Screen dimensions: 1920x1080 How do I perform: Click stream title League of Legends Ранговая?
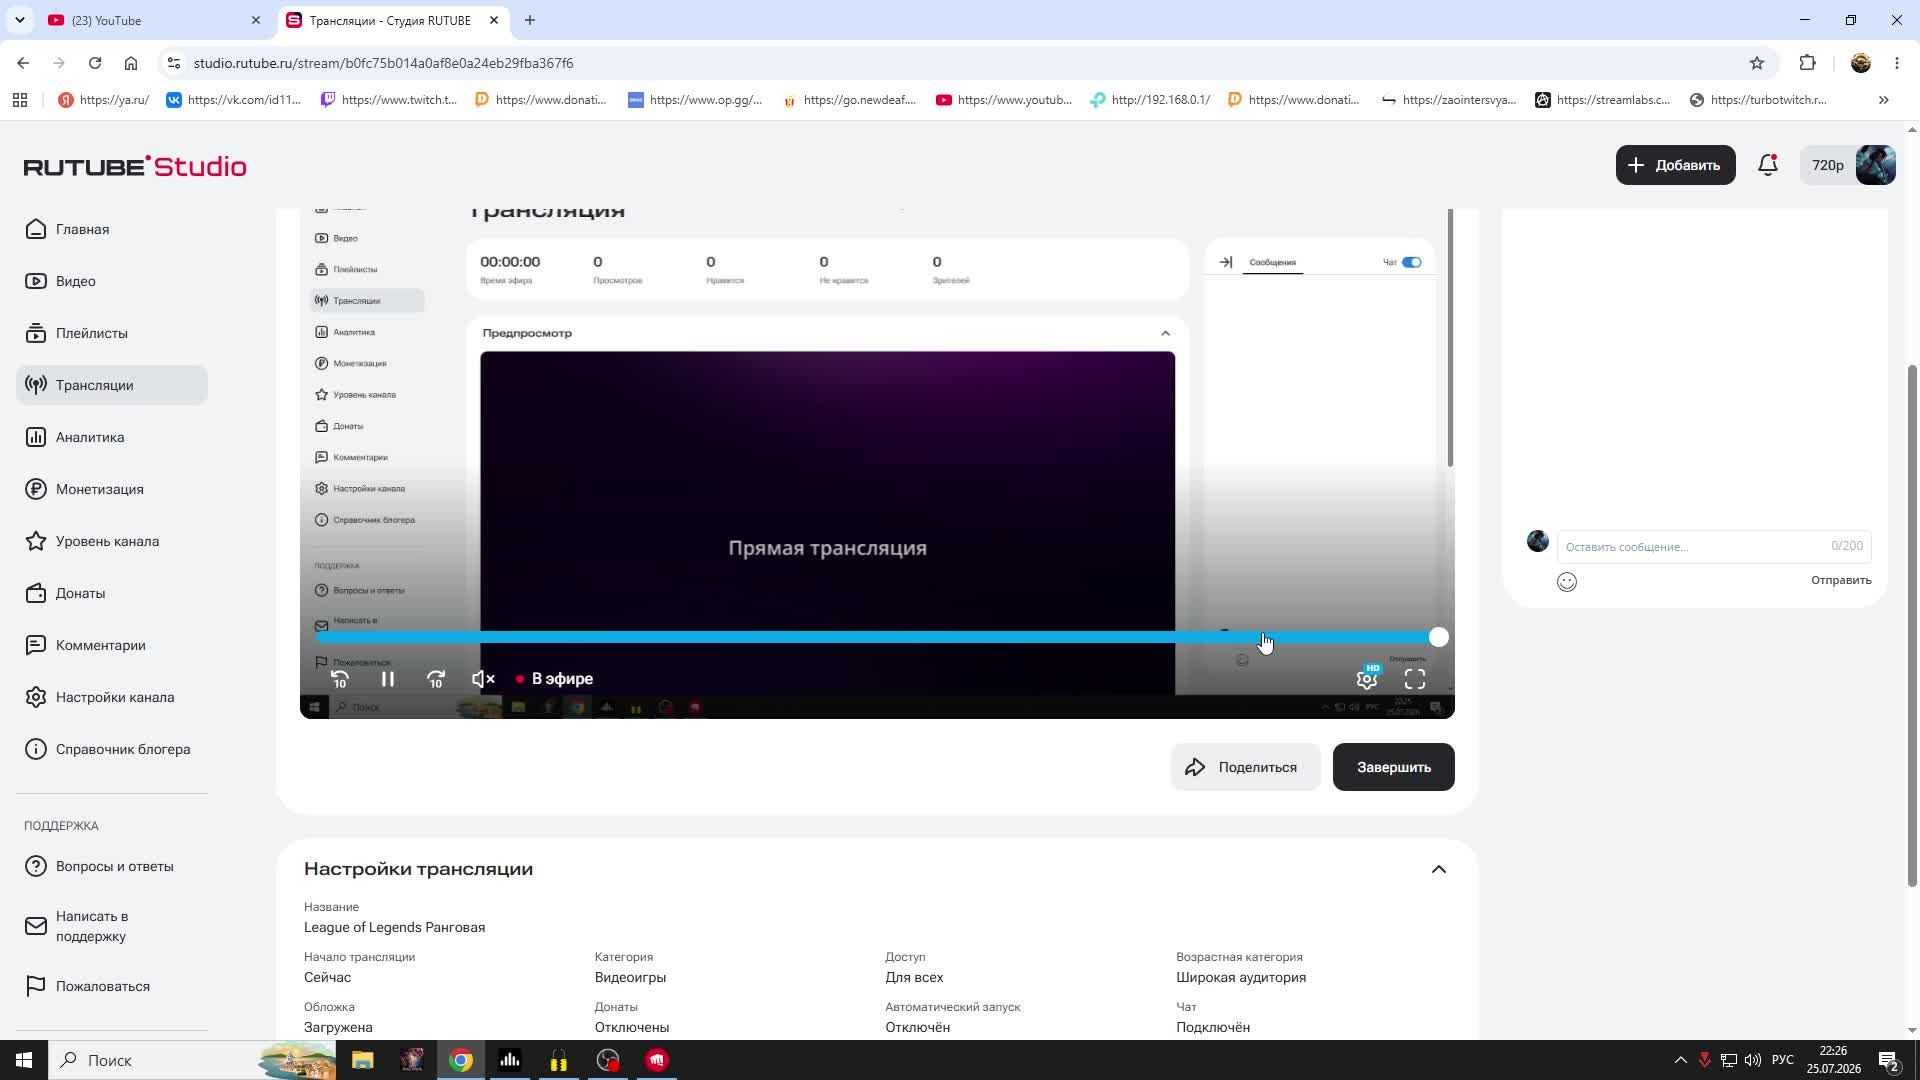point(394,927)
